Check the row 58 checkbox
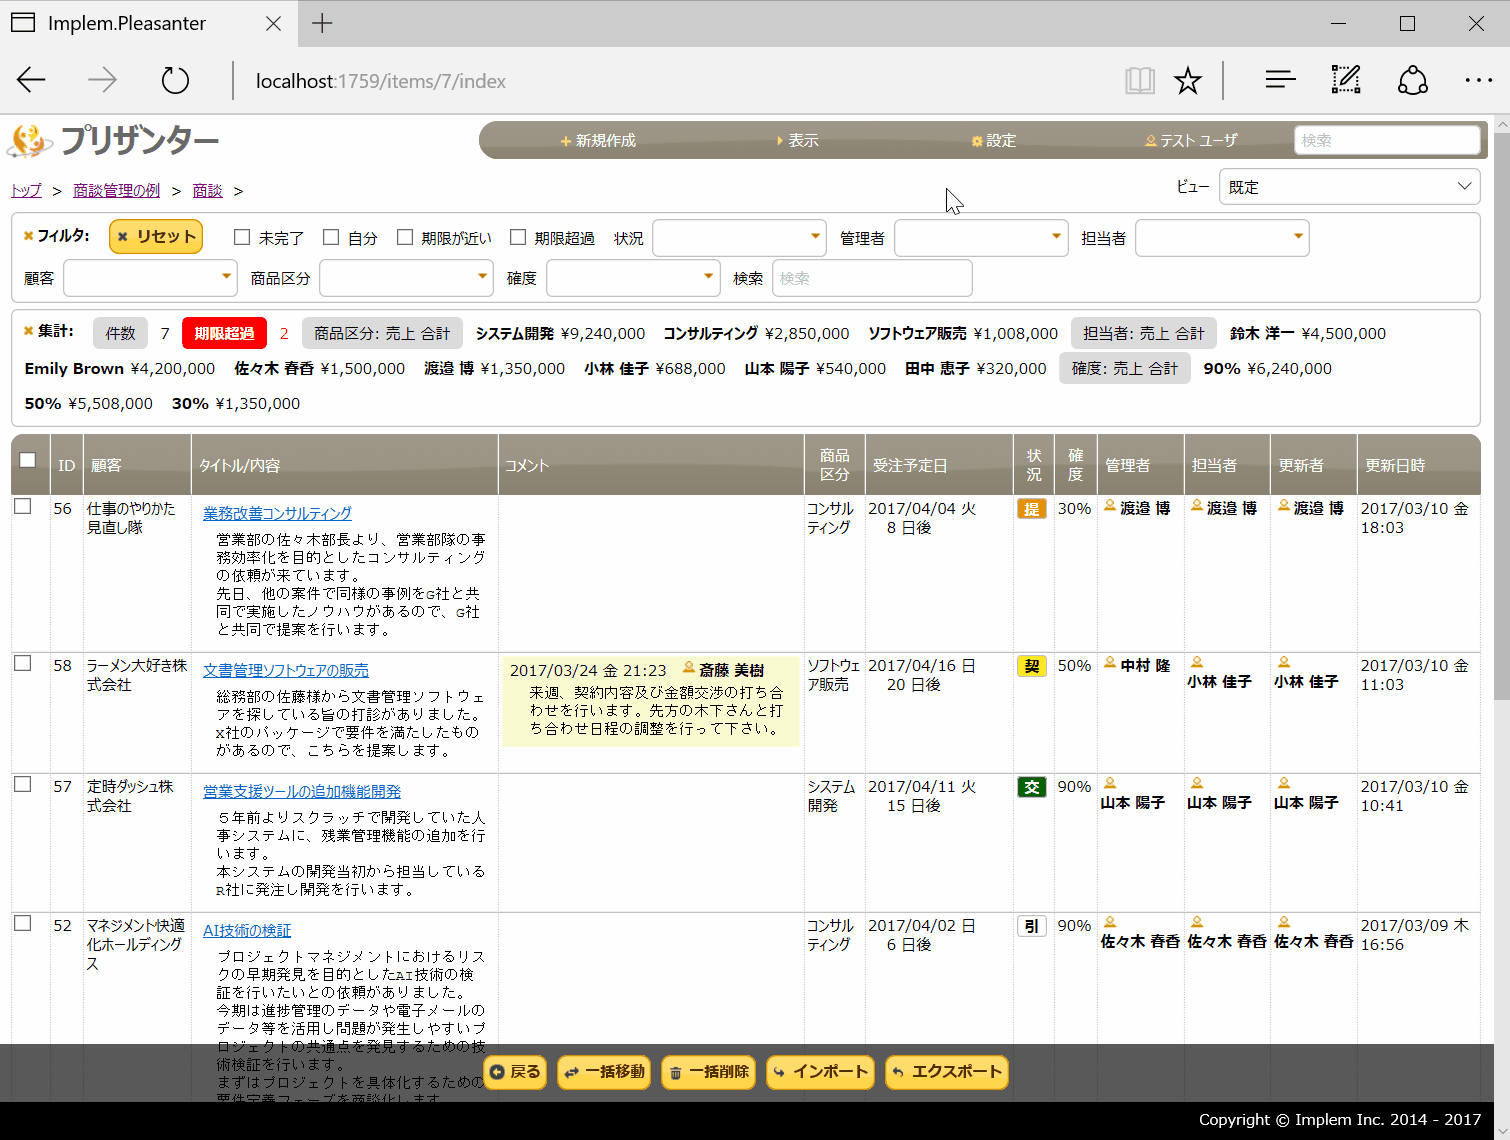 tap(23, 663)
